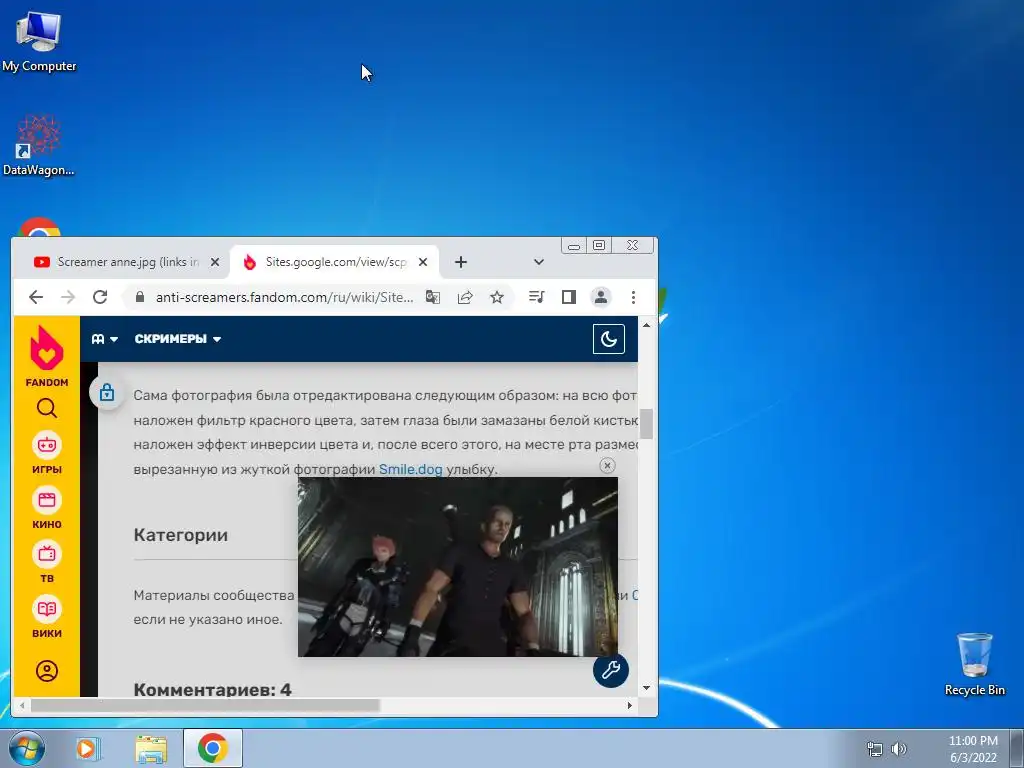1024x768 pixels.
Task: Click the Windows Start button
Action: coord(27,748)
